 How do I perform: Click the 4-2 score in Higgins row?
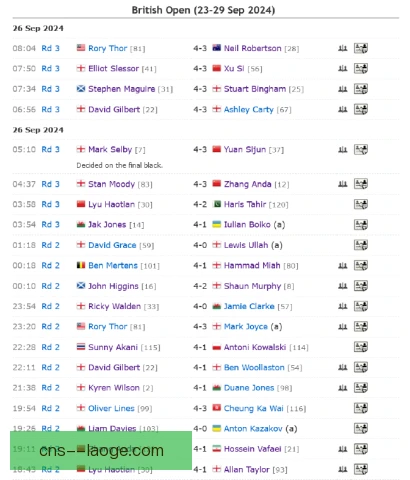click(200, 286)
